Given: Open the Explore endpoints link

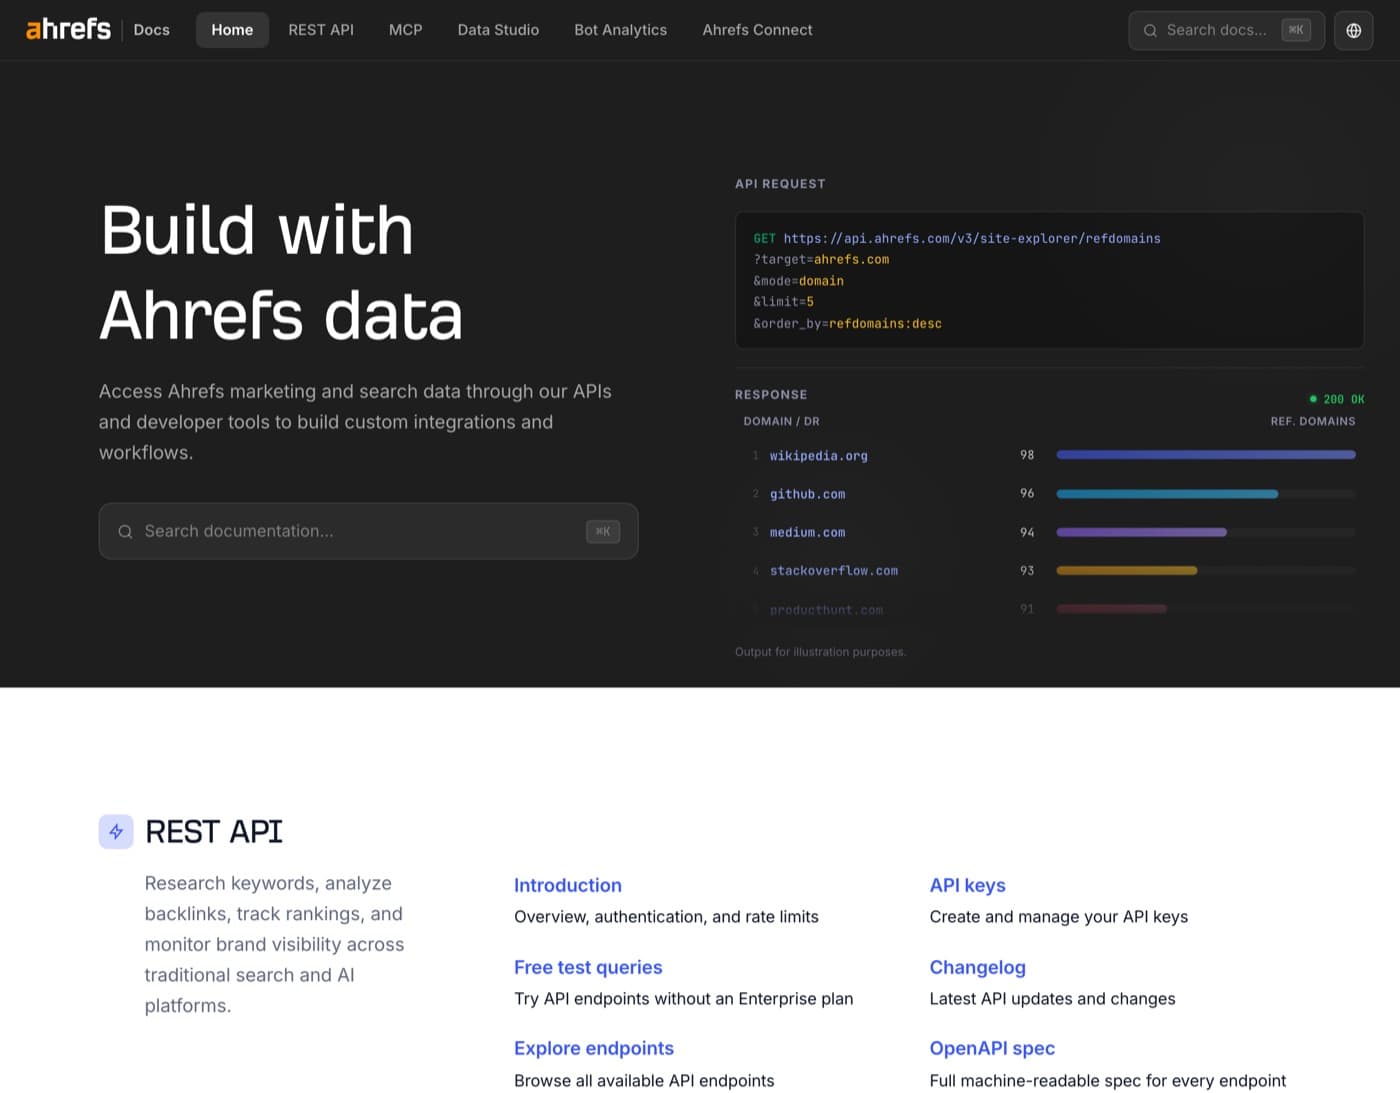Looking at the screenshot, I should tap(594, 1048).
